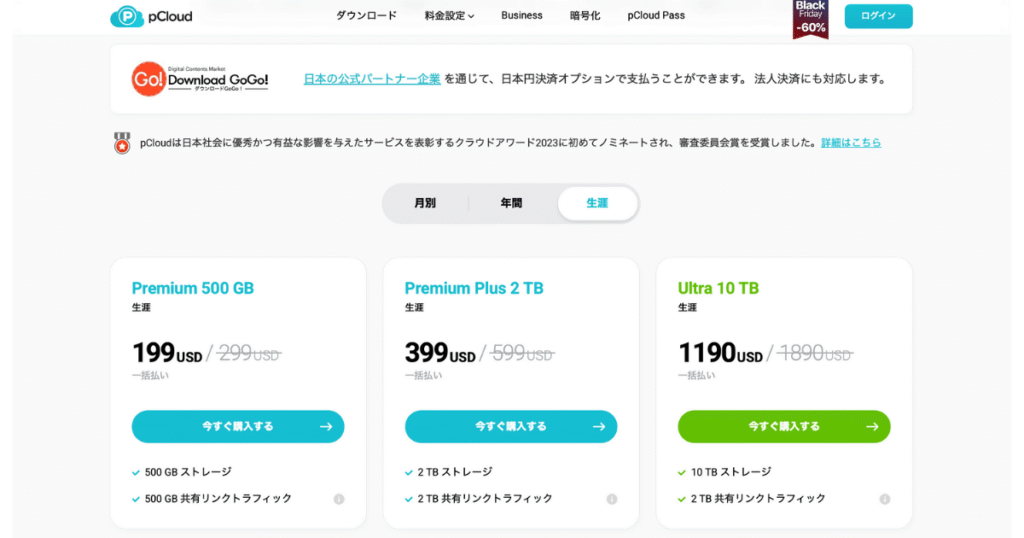Buy the Premium 500 GB plan
Viewport: 1024px width, 538px height.
point(238,426)
